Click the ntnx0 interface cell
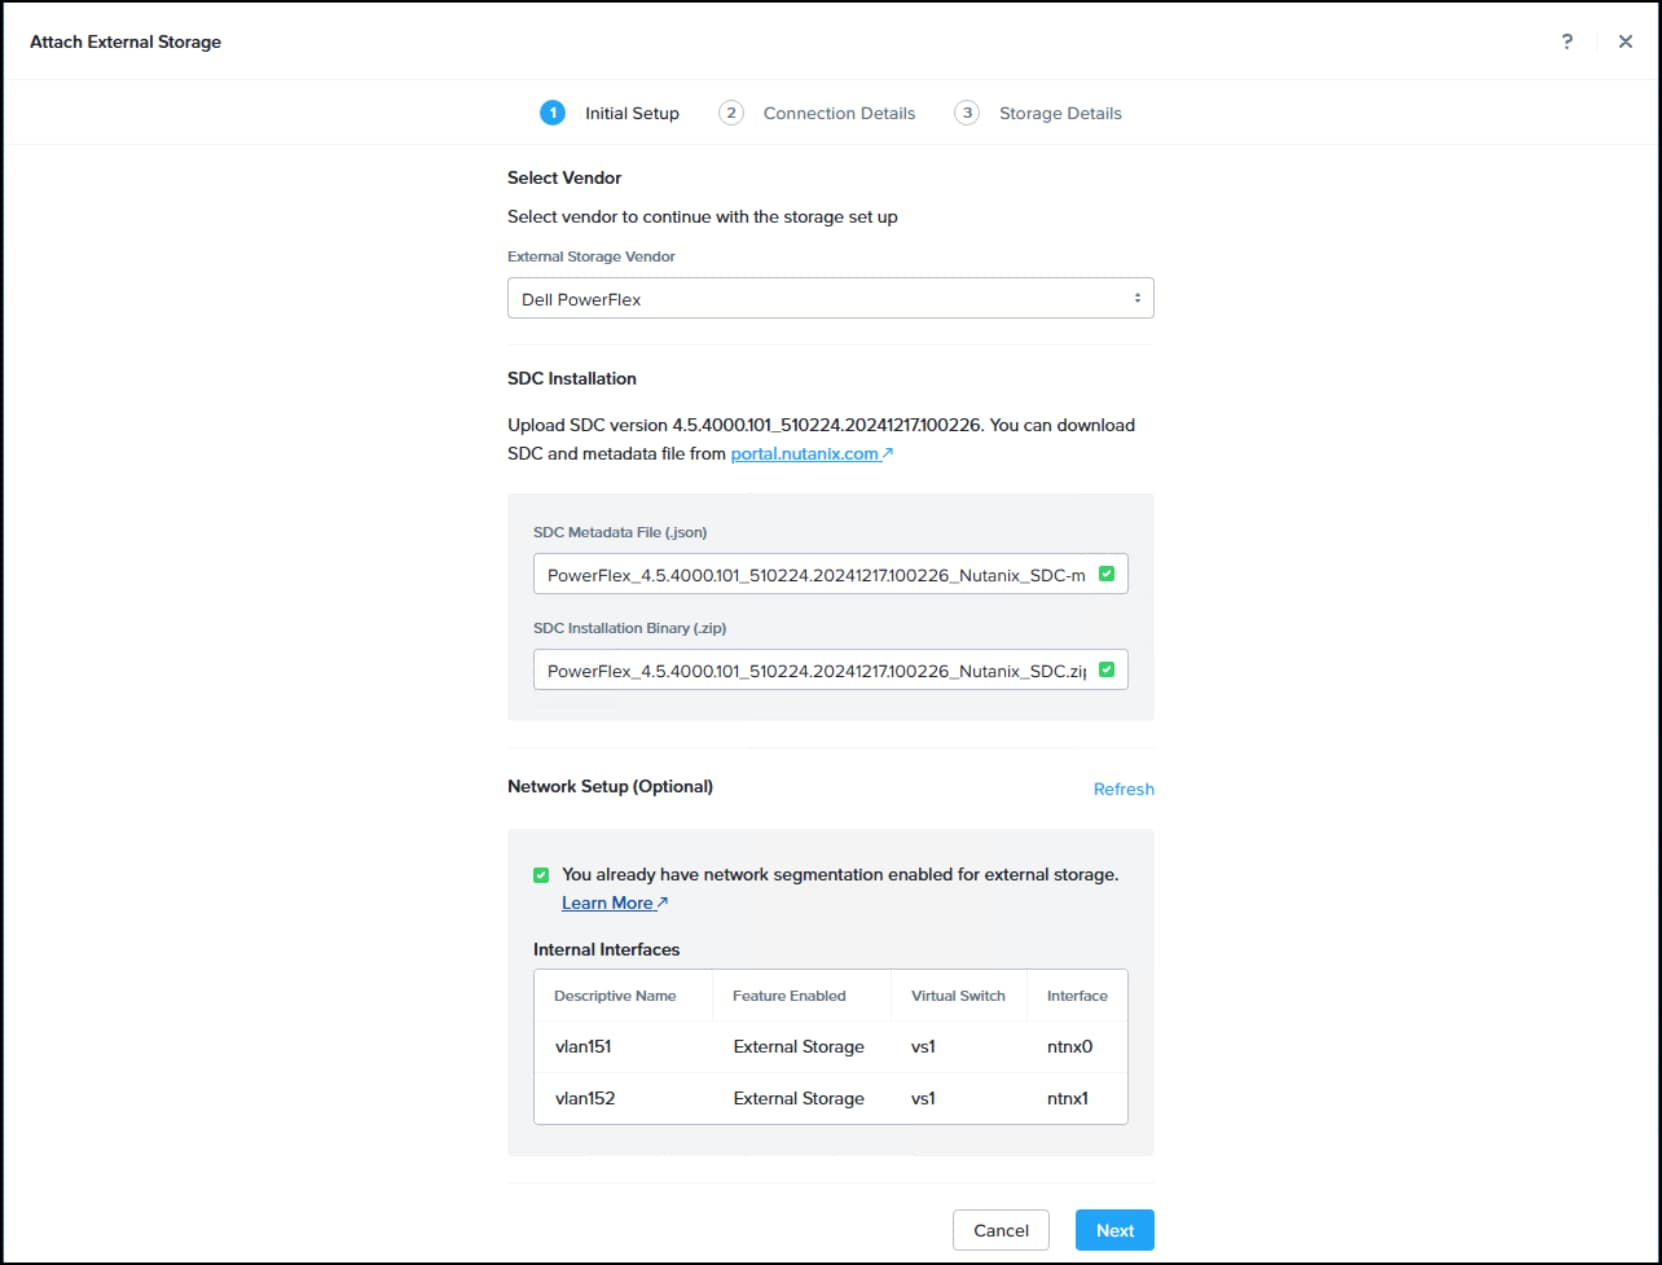 [1070, 1047]
